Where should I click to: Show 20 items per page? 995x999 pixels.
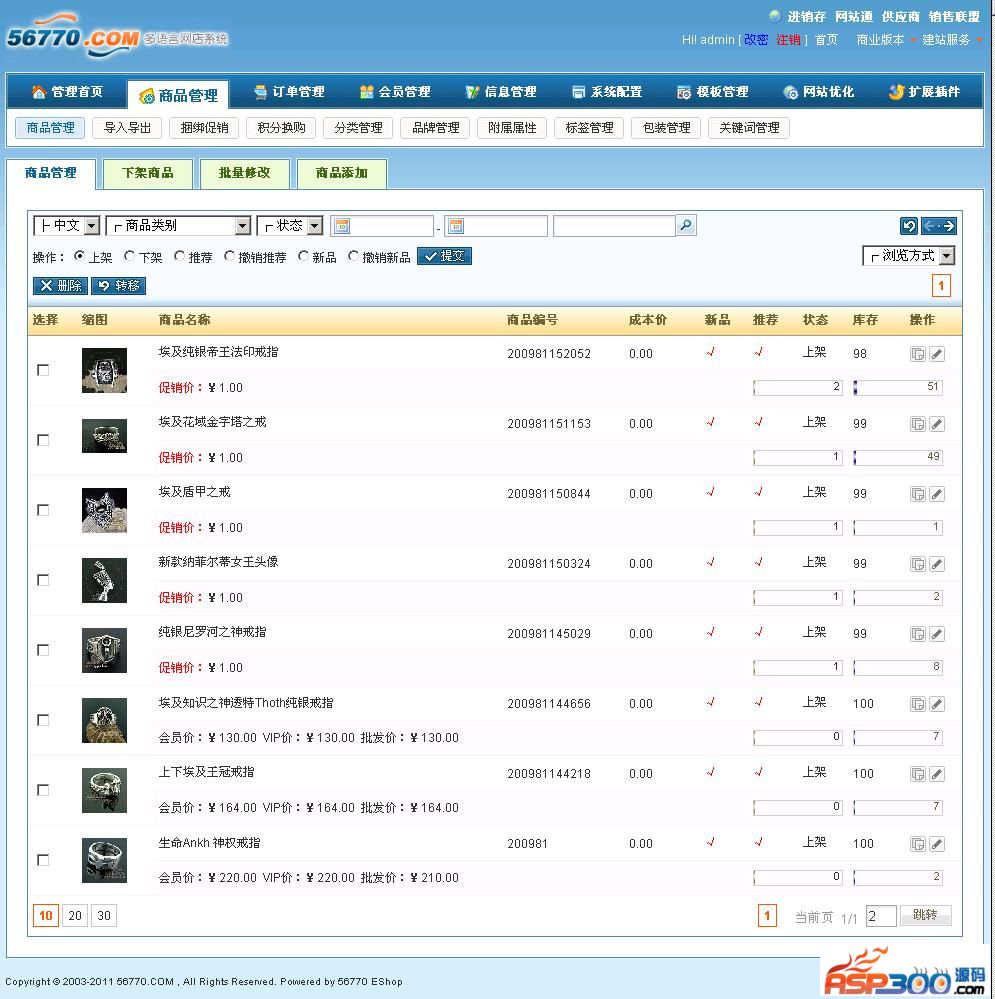(75, 916)
